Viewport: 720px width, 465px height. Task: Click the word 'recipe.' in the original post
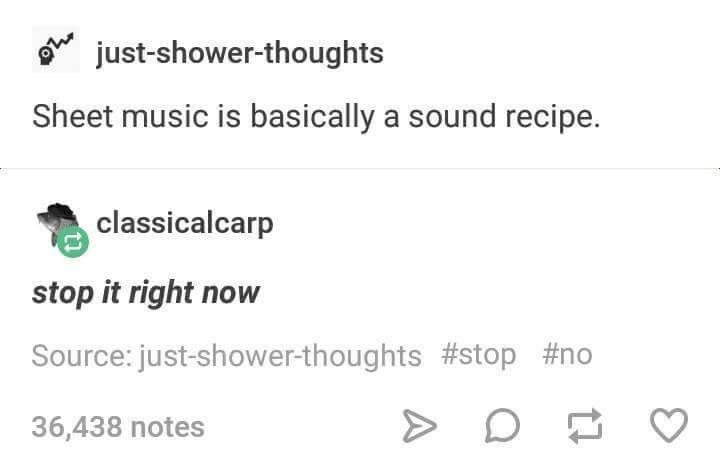pos(552,118)
